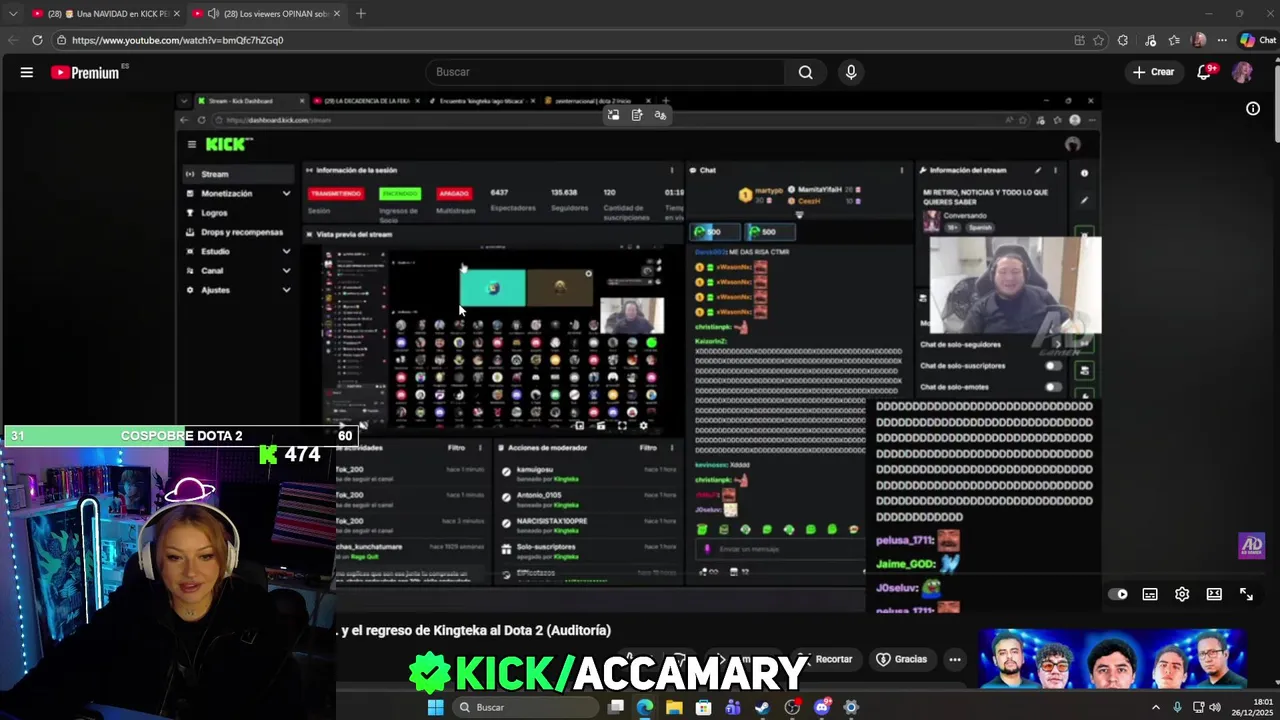Click the TRANSMITIENDO status badge in video
Viewport: 1280px width, 720px height.
point(335,193)
